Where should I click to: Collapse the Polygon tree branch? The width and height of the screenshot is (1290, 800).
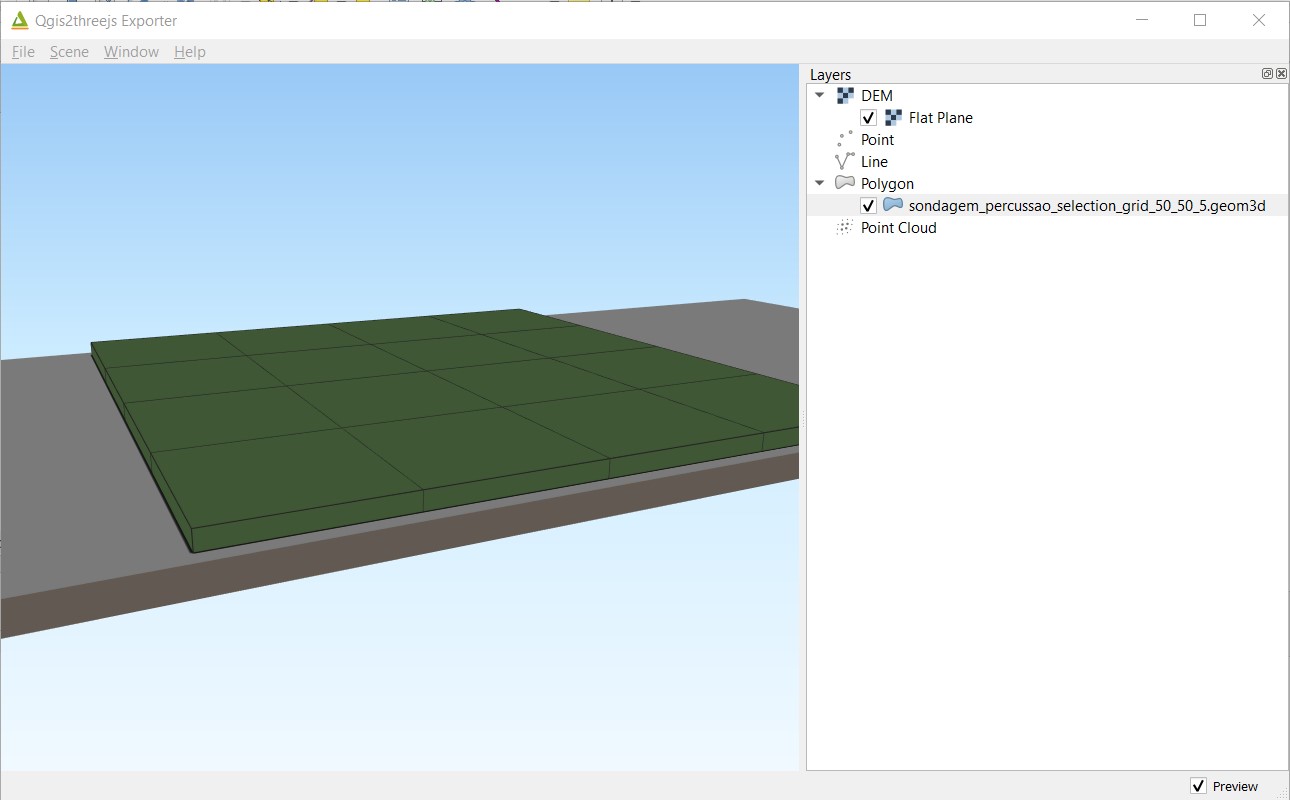(820, 183)
